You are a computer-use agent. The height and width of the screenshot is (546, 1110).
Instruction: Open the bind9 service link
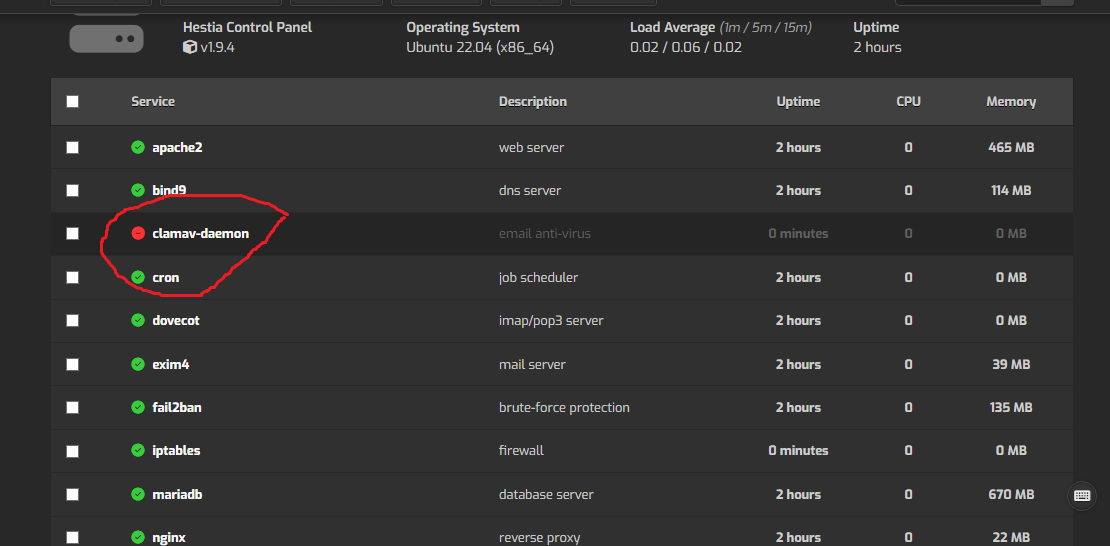click(x=169, y=190)
